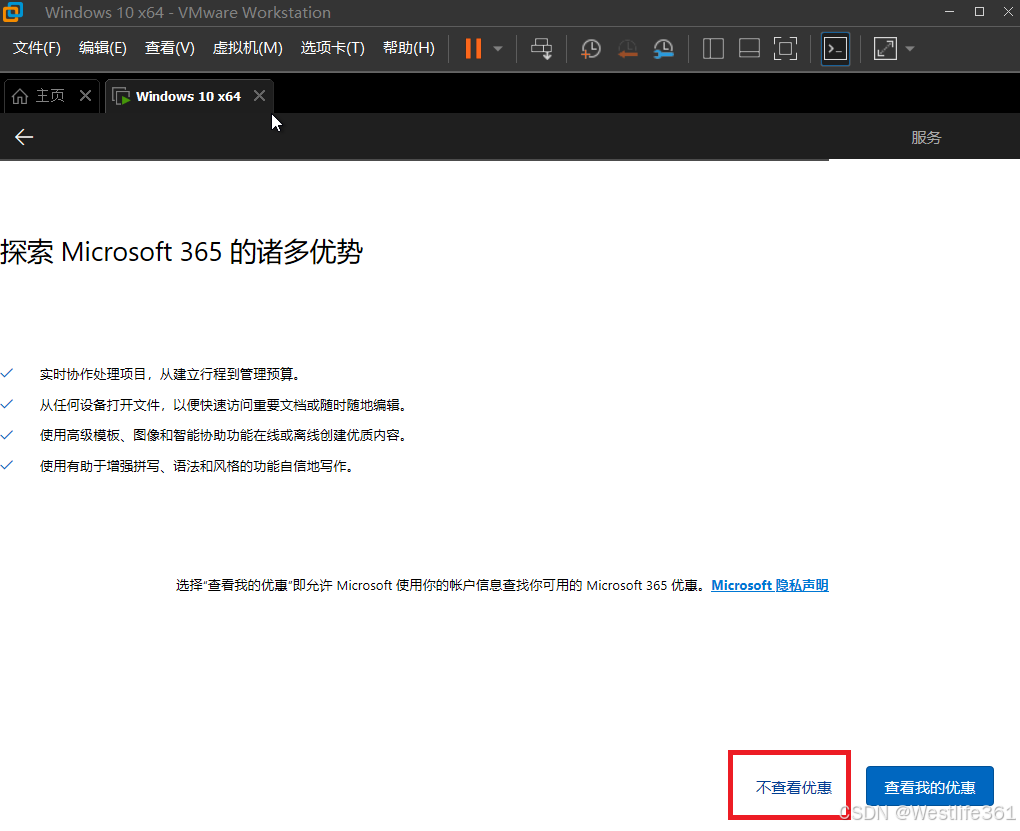Open the Snapshot Manager
The width and height of the screenshot is (1020, 831).
(x=663, y=48)
